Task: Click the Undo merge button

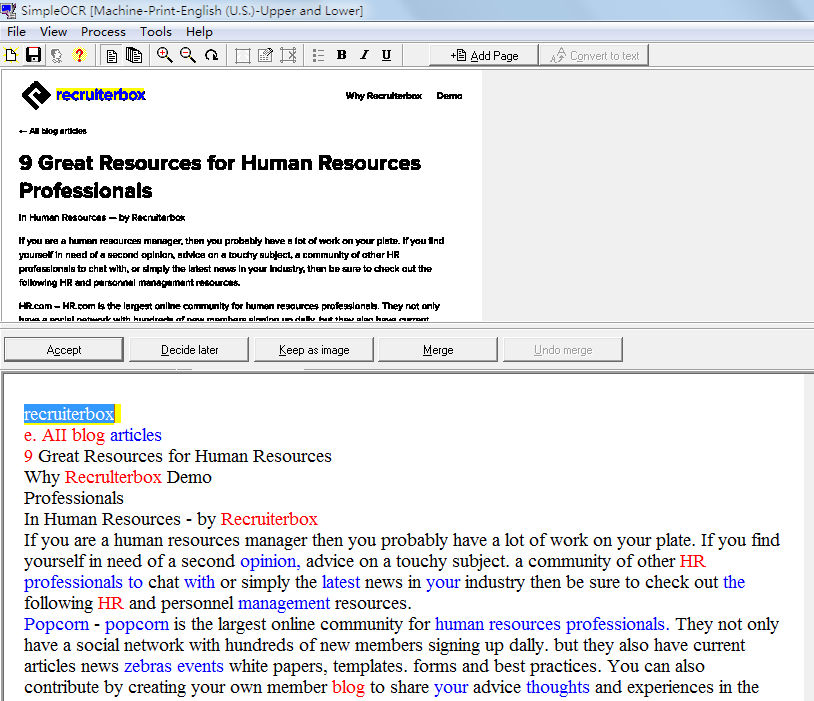Action: coord(563,349)
